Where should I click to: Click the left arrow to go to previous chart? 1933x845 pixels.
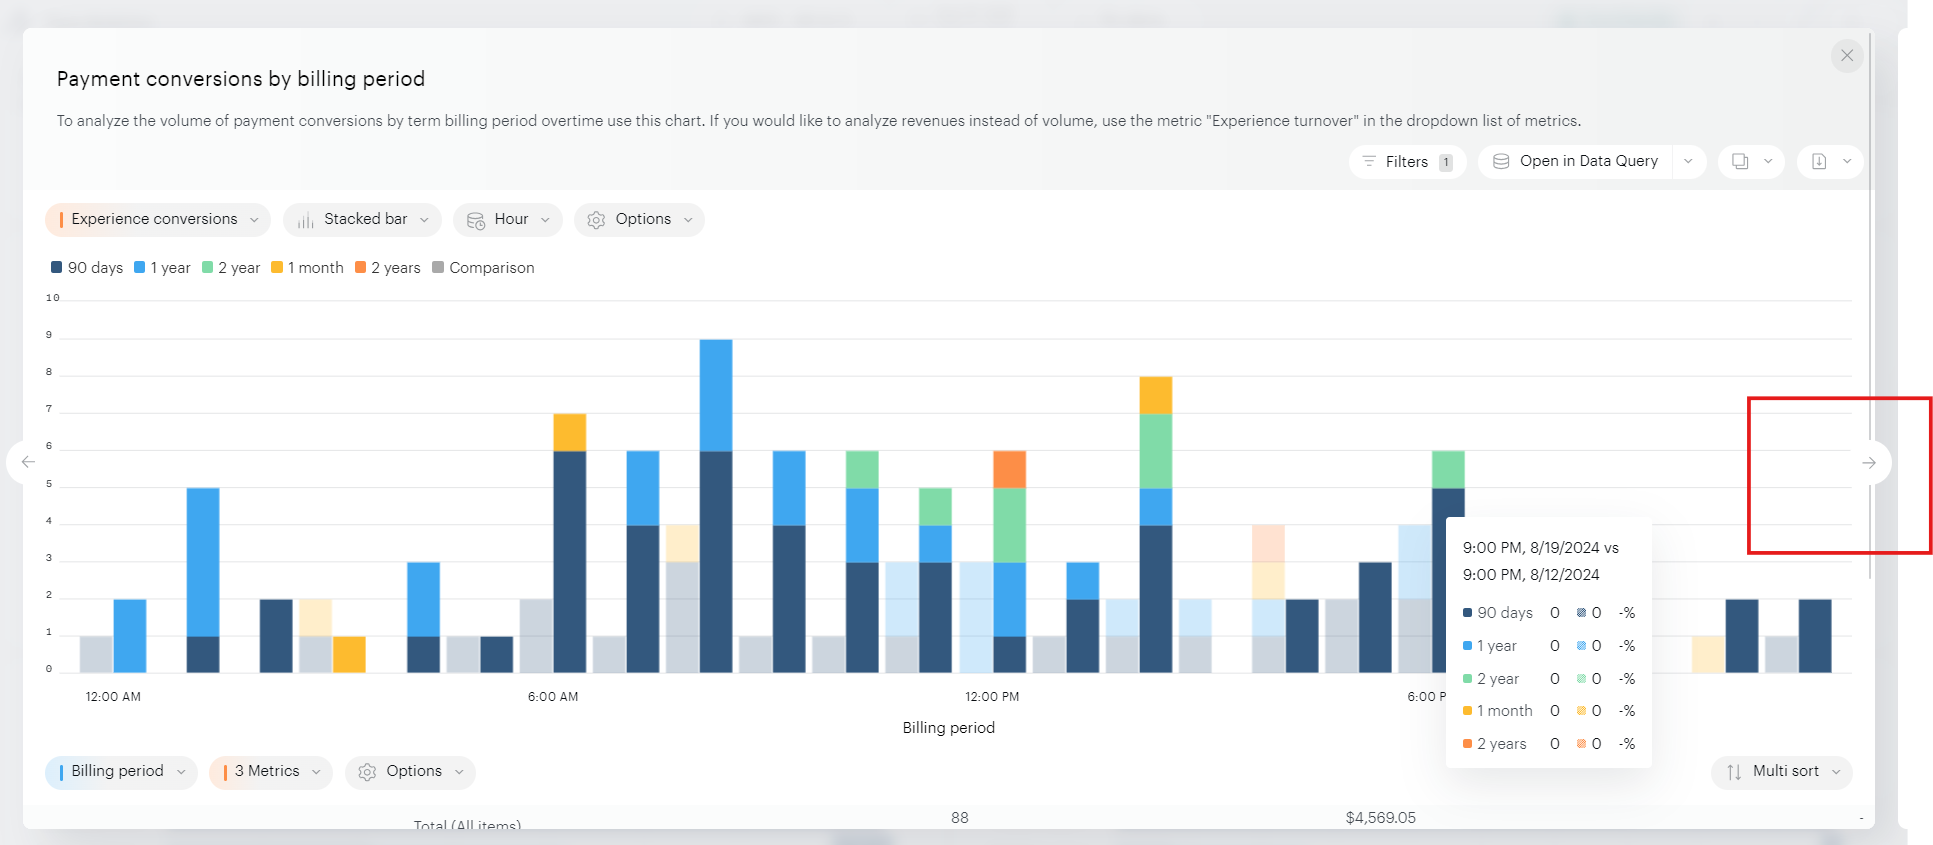(x=28, y=462)
